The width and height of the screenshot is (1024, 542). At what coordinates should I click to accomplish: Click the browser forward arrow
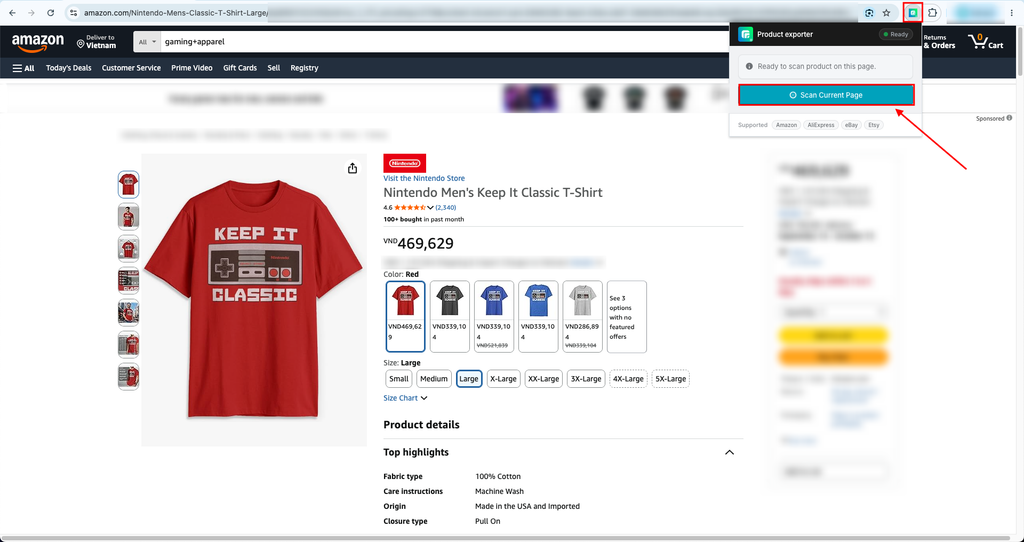[x=31, y=13]
